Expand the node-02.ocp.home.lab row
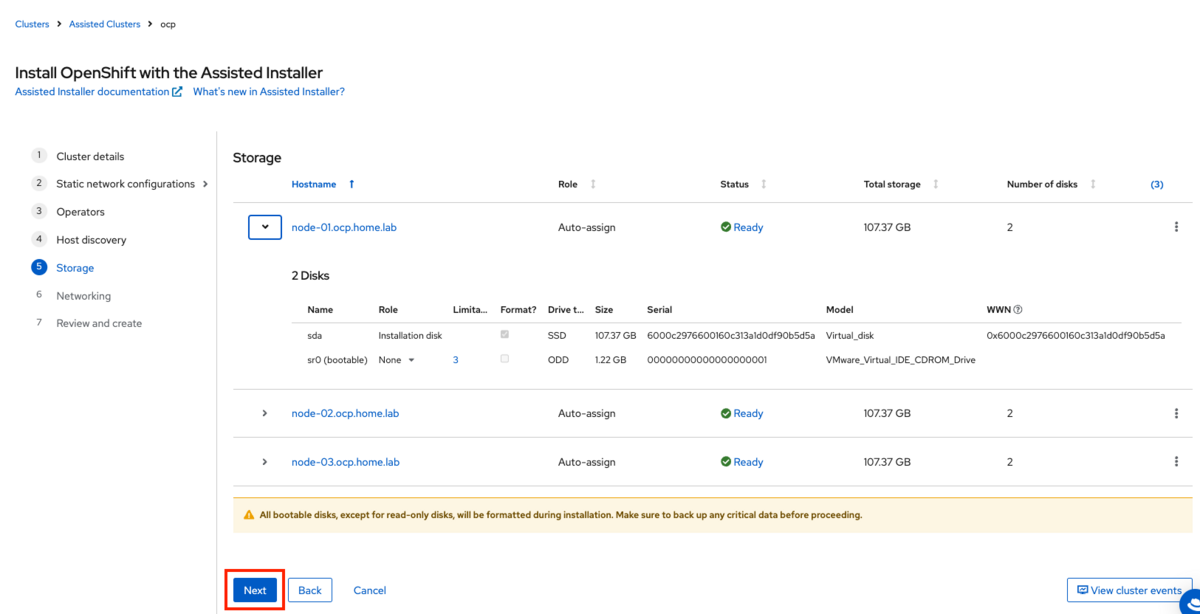Image resolution: width=1200 pixels, height=614 pixels. point(265,413)
